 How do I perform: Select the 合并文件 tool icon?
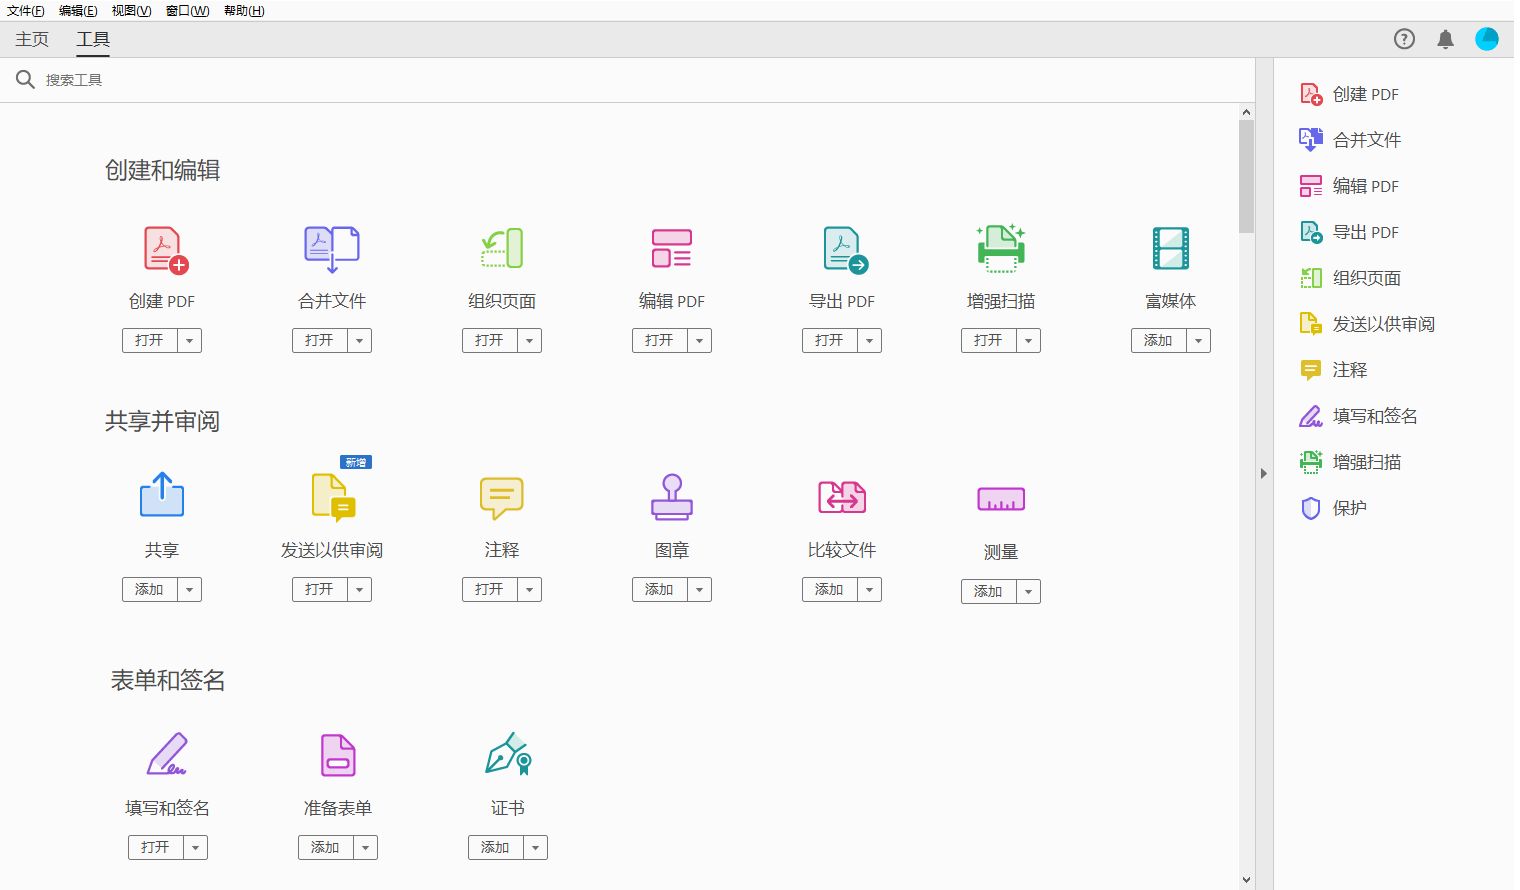coord(331,249)
